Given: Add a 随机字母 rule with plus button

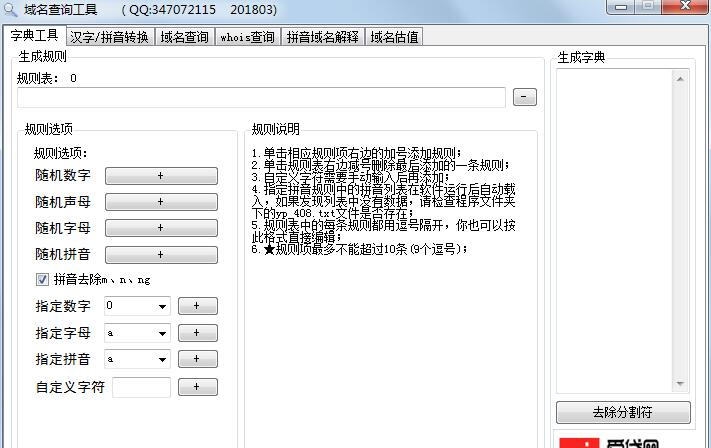Looking at the screenshot, I should point(161,228).
